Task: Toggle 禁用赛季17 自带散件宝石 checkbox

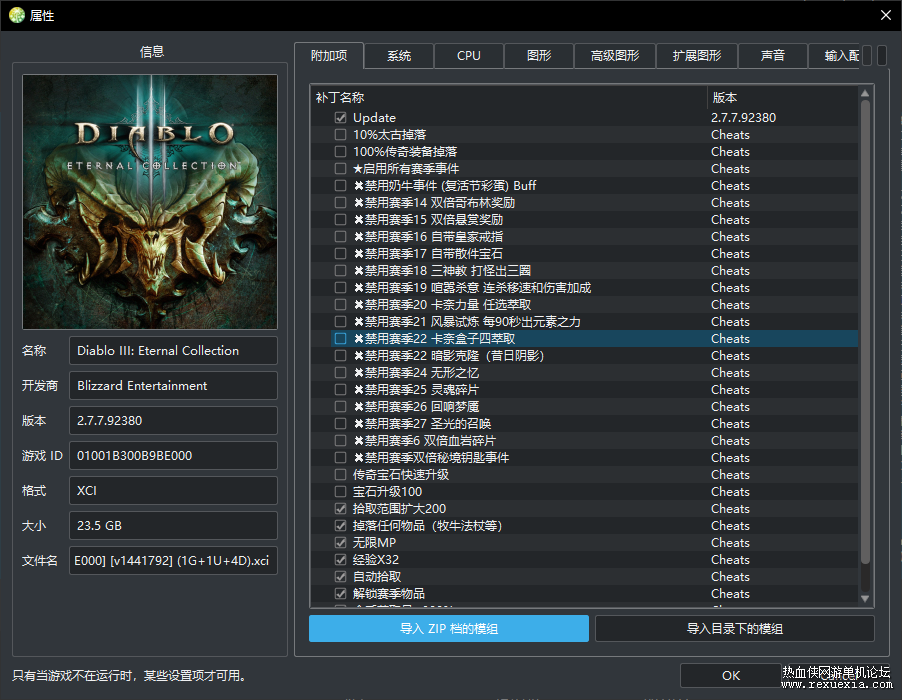Action: point(341,253)
